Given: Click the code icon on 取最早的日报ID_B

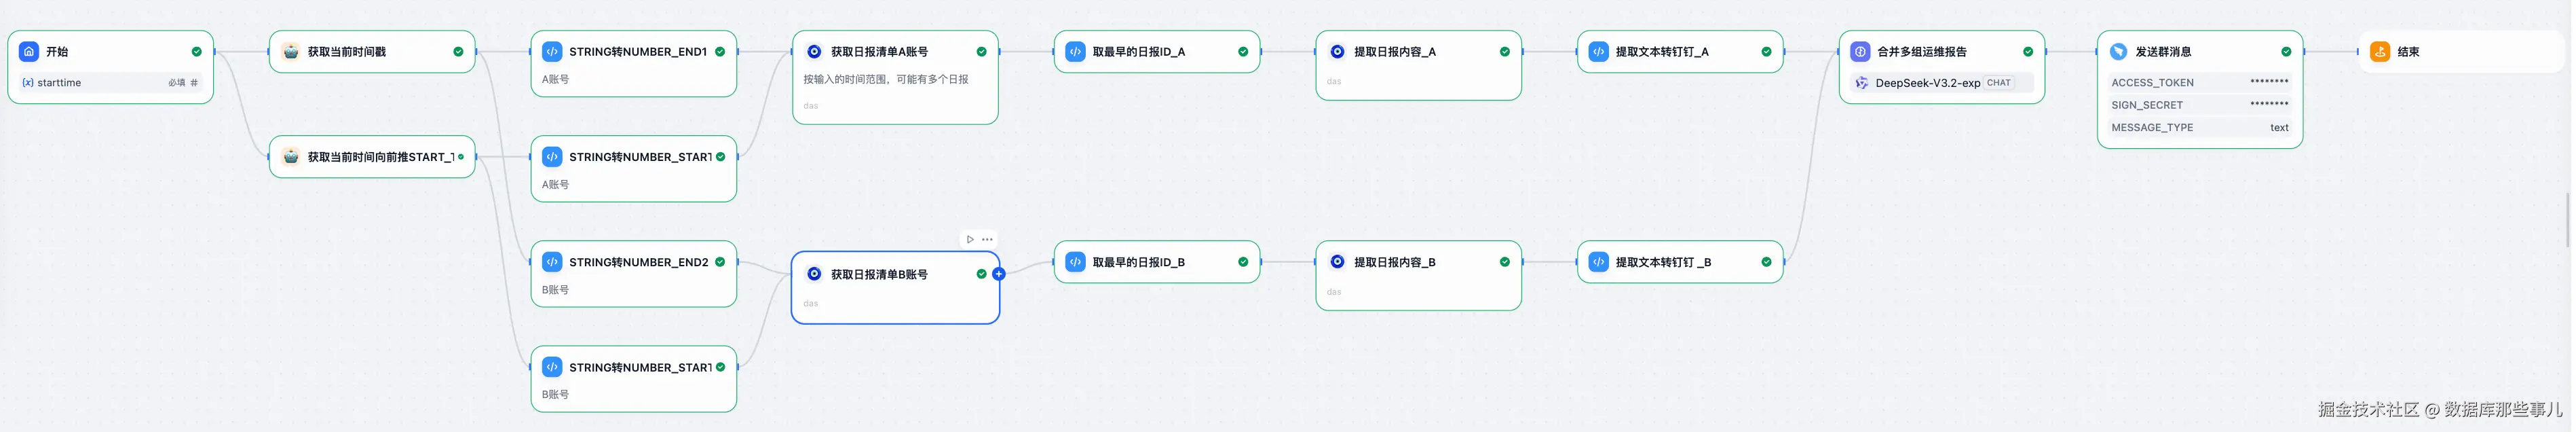Looking at the screenshot, I should point(1075,262).
